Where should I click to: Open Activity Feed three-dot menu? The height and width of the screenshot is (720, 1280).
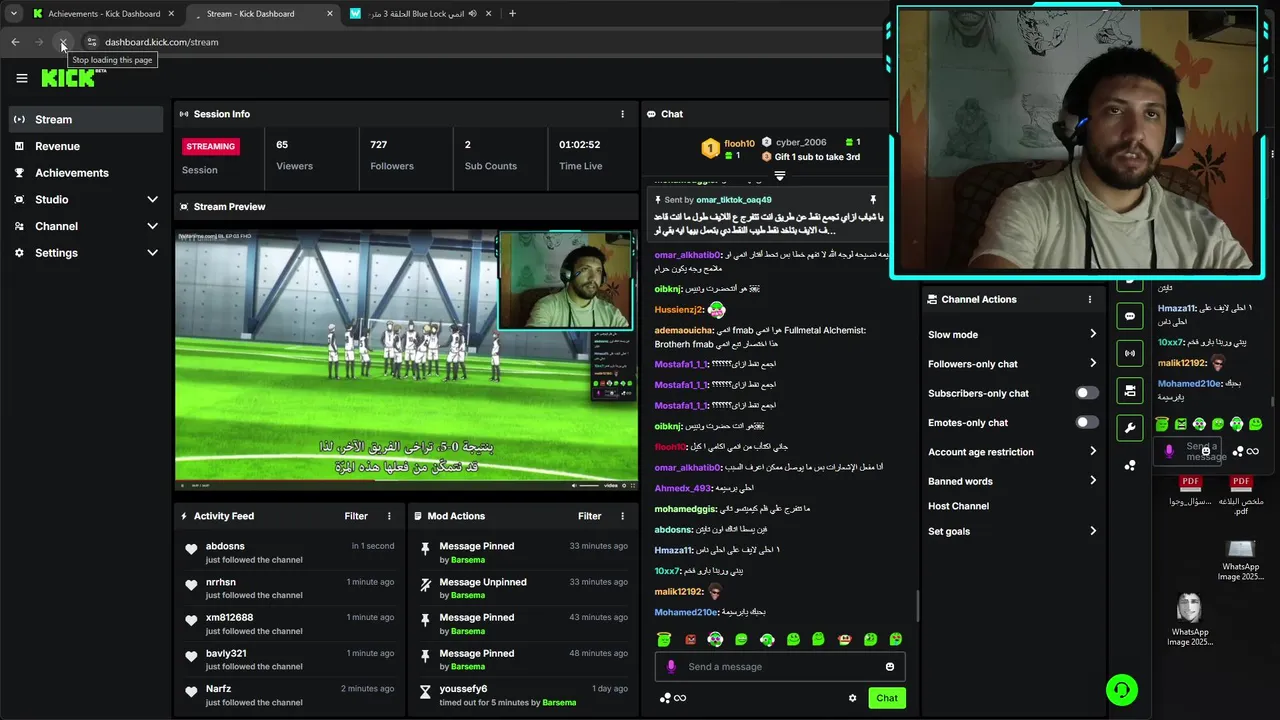pos(389,516)
